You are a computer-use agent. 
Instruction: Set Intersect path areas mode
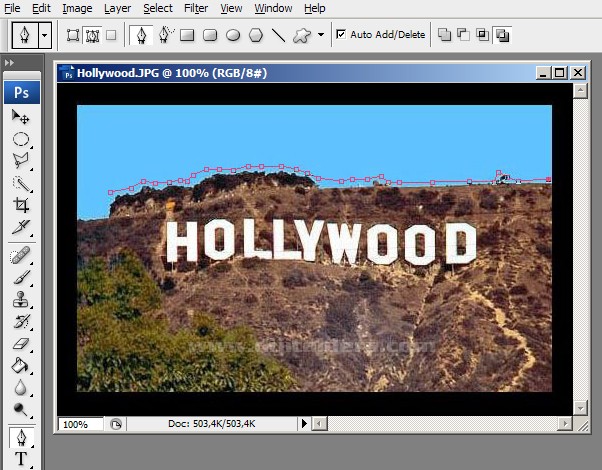tap(483, 35)
